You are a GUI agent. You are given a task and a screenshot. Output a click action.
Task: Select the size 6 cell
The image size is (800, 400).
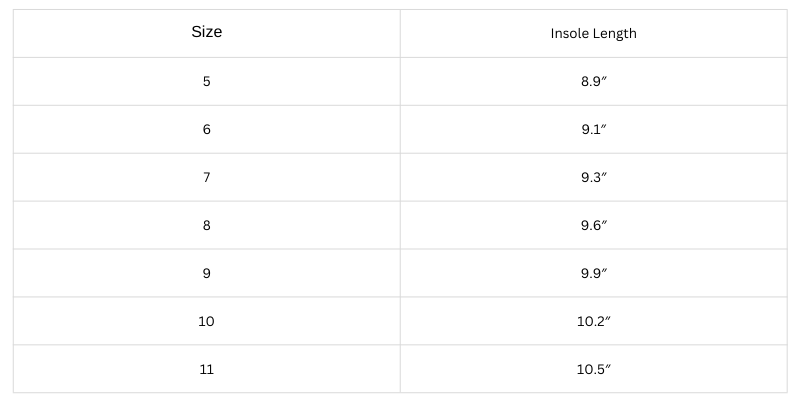tap(207, 130)
